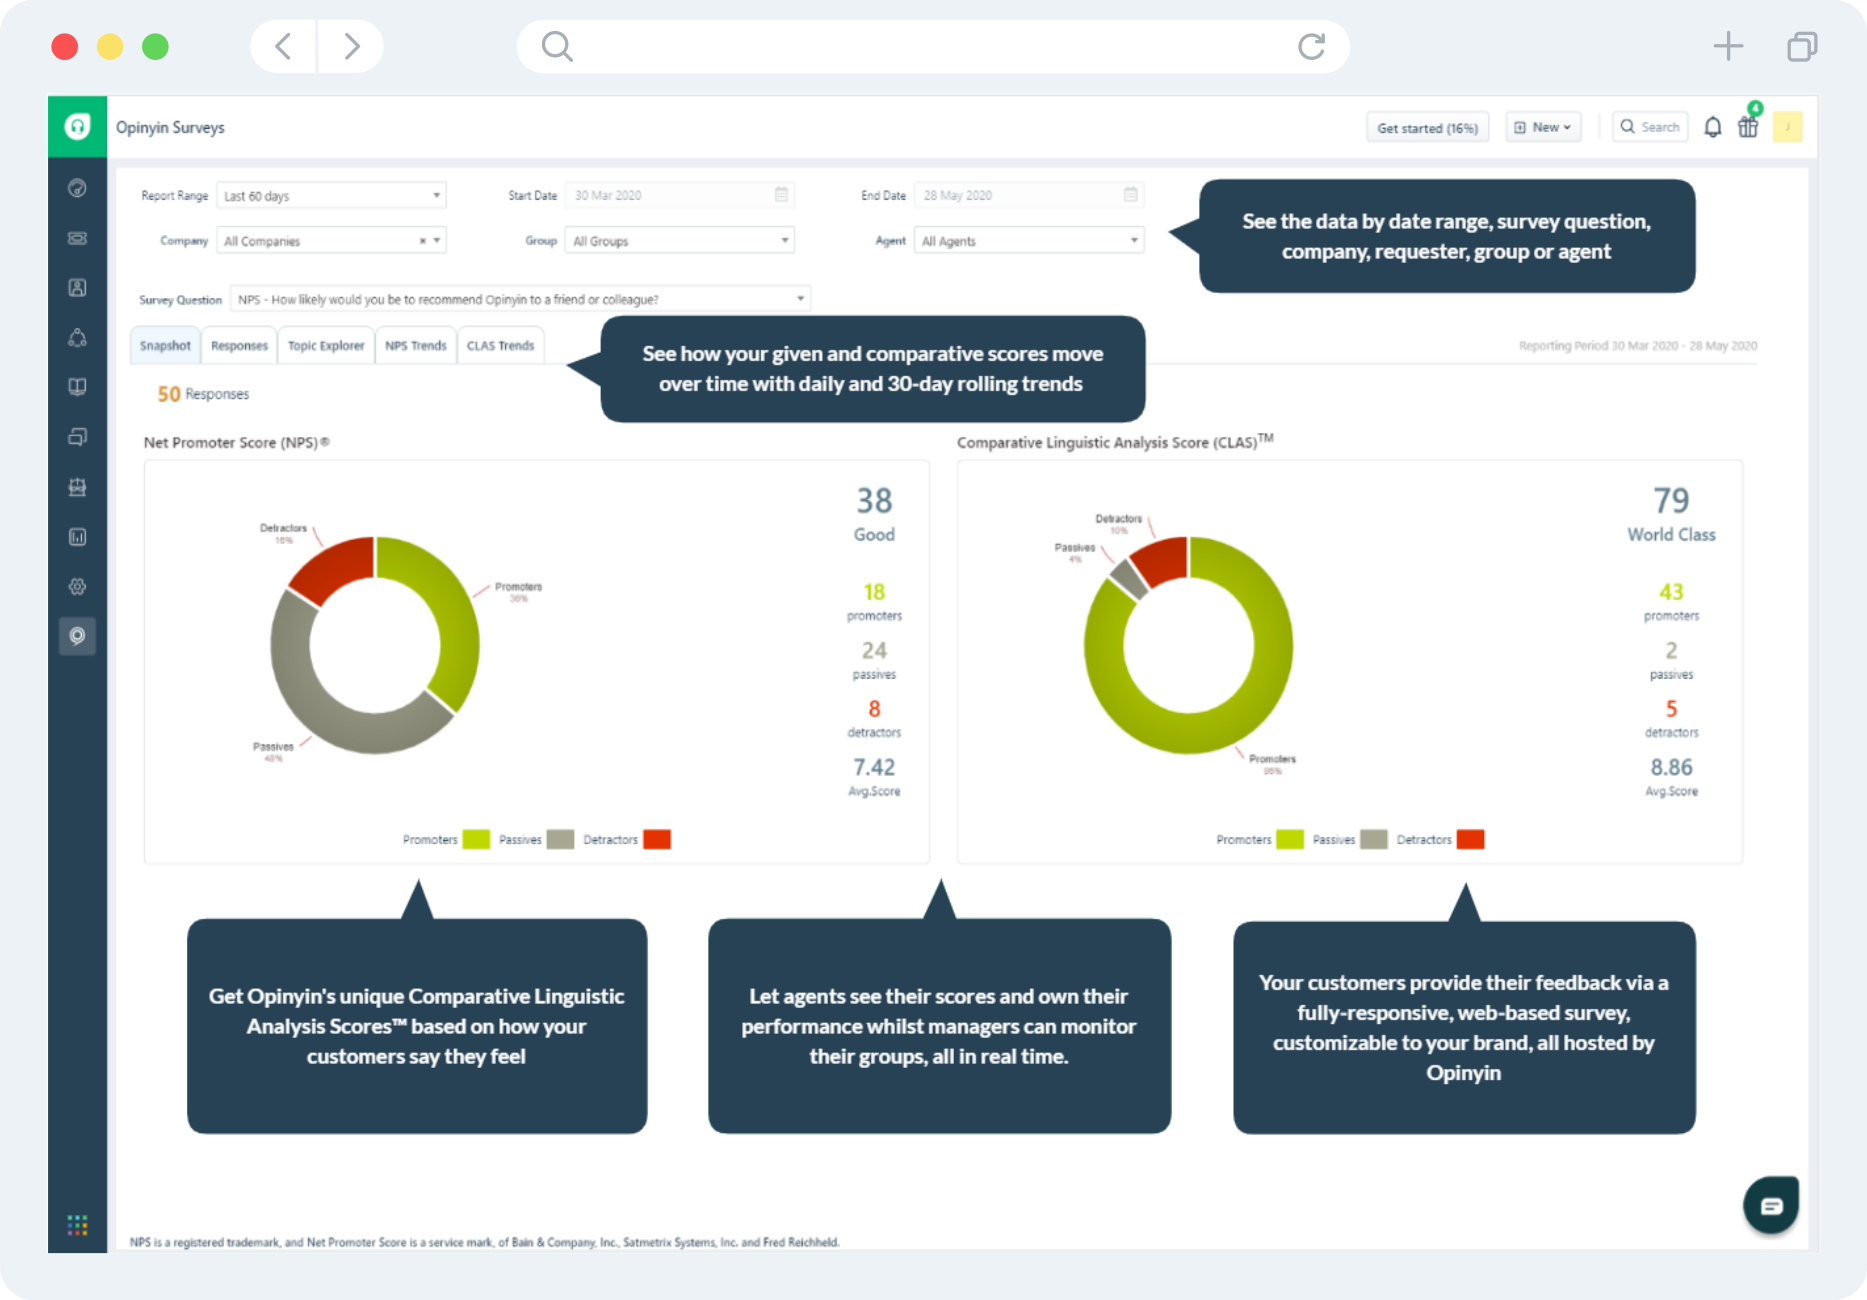Open the reports chart icon in sidebar
Viewport: 1867px width, 1300px height.
point(77,537)
